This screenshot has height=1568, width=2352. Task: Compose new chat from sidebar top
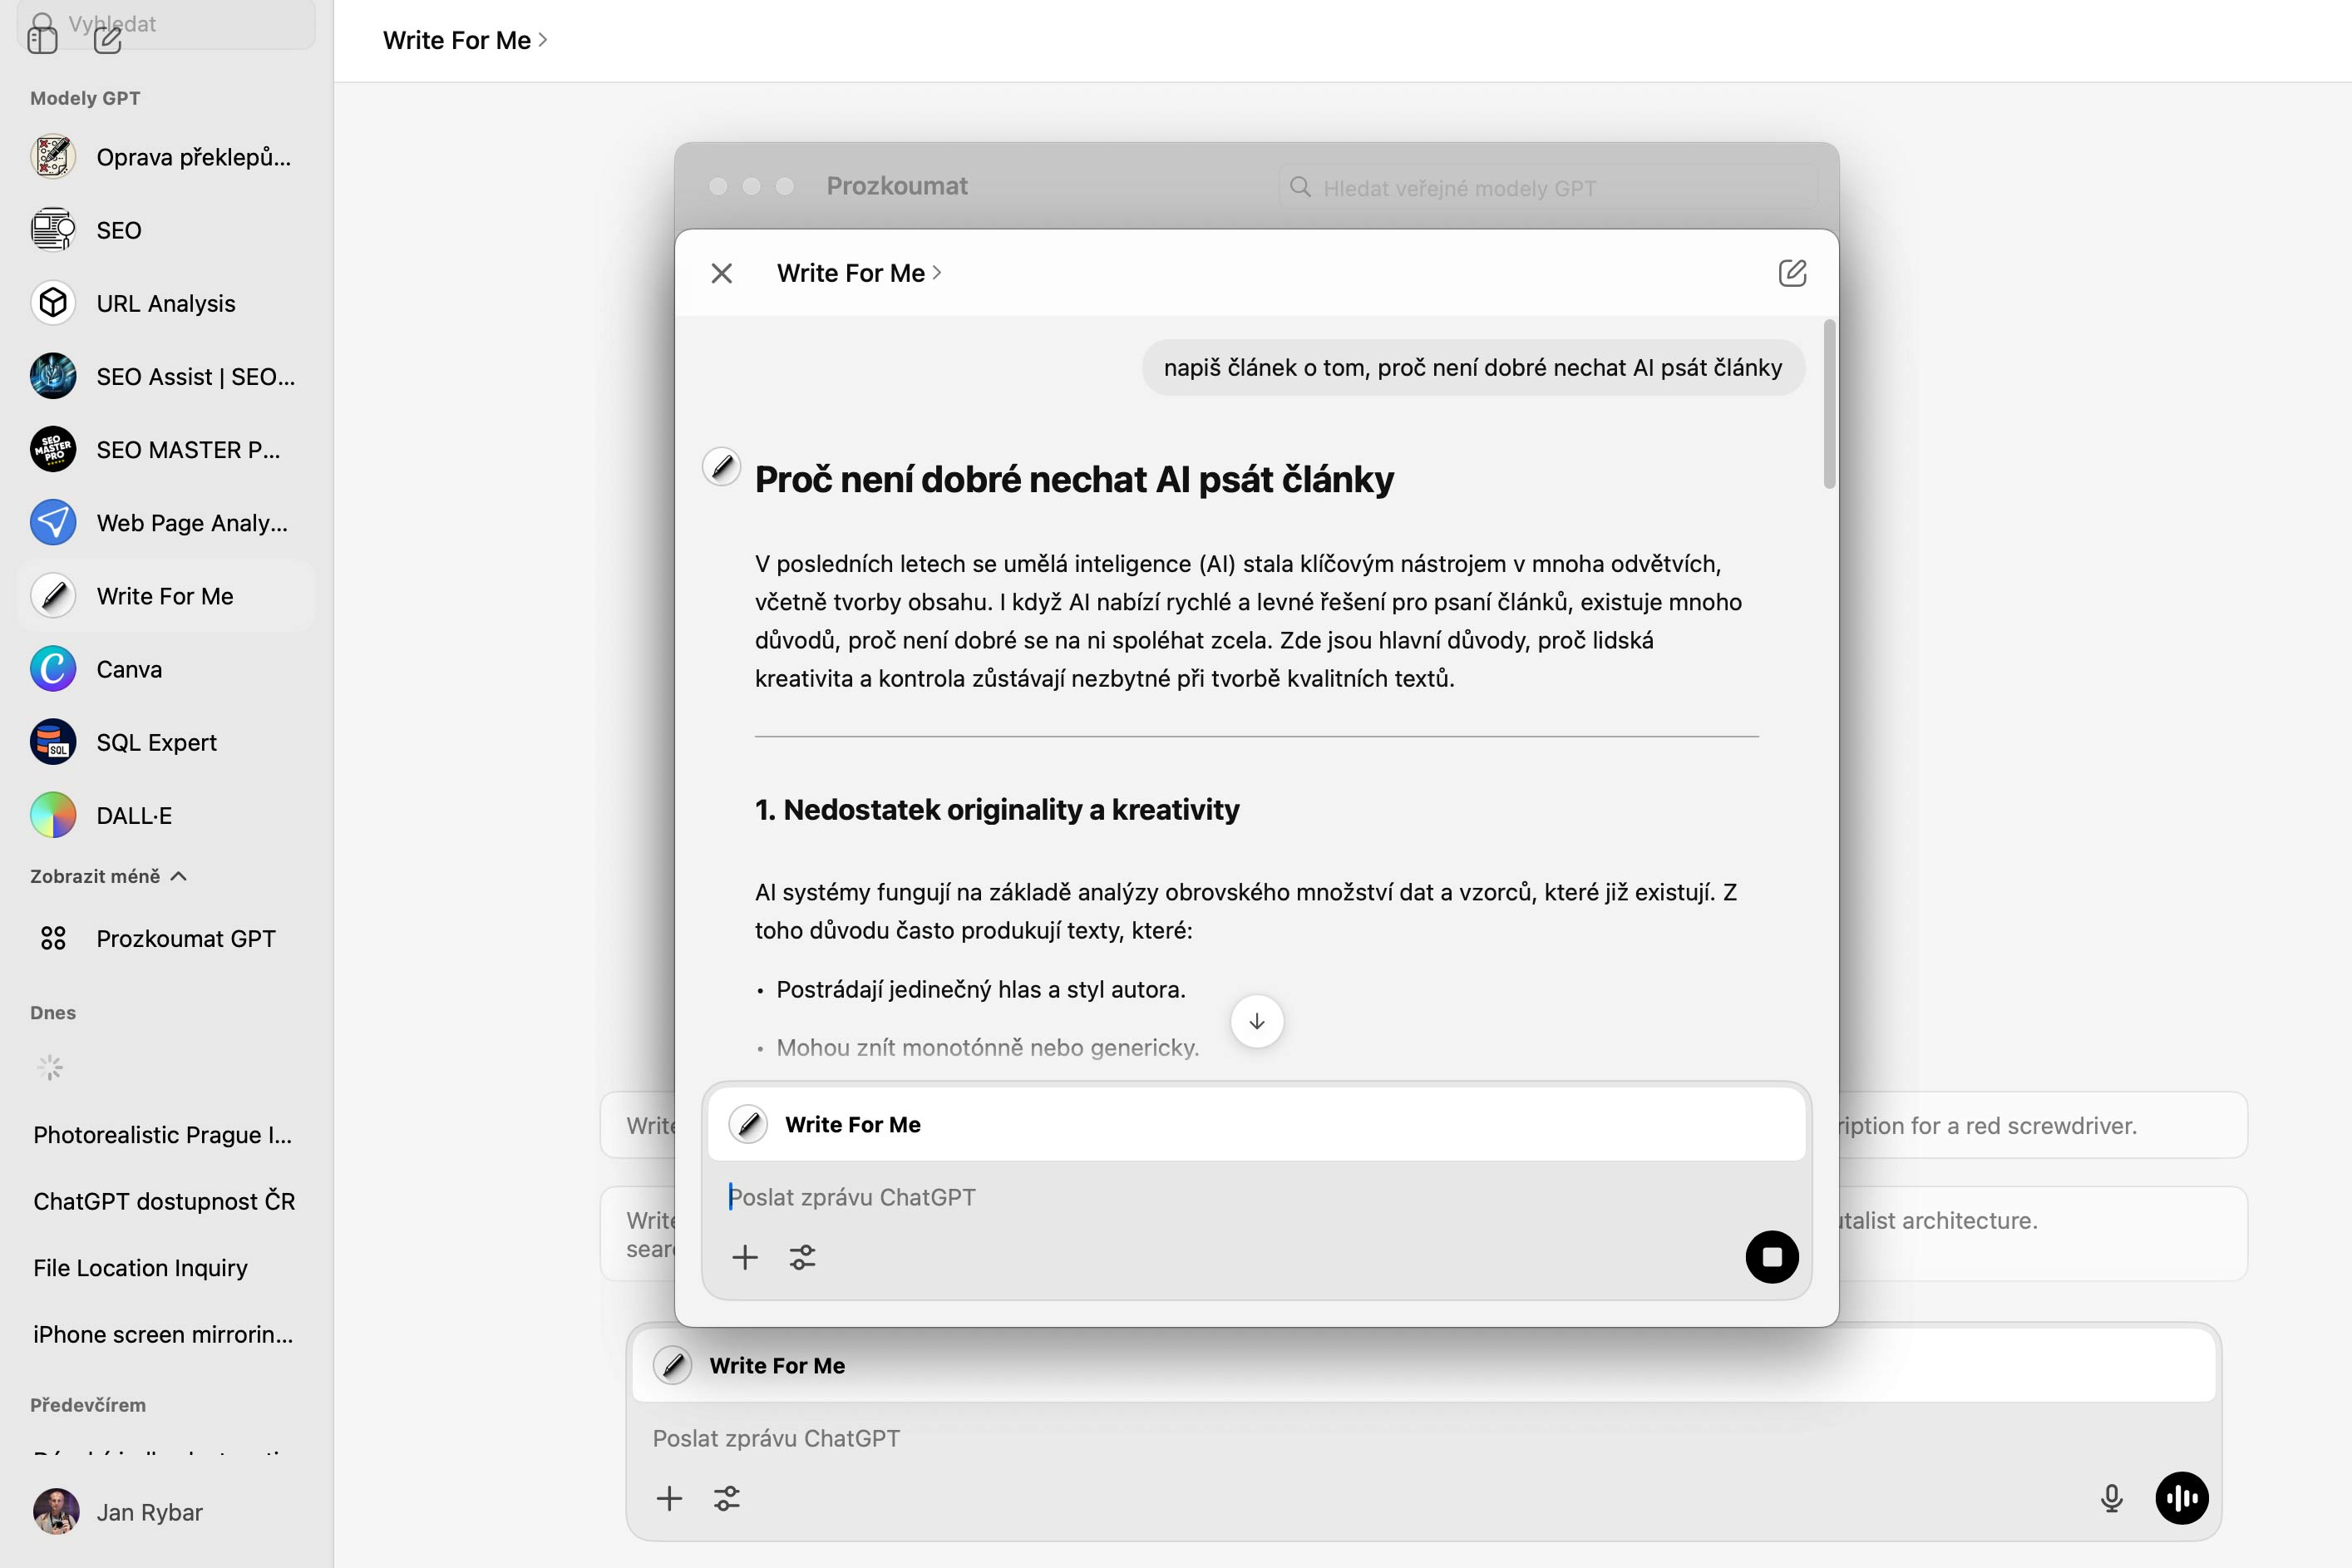point(108,38)
